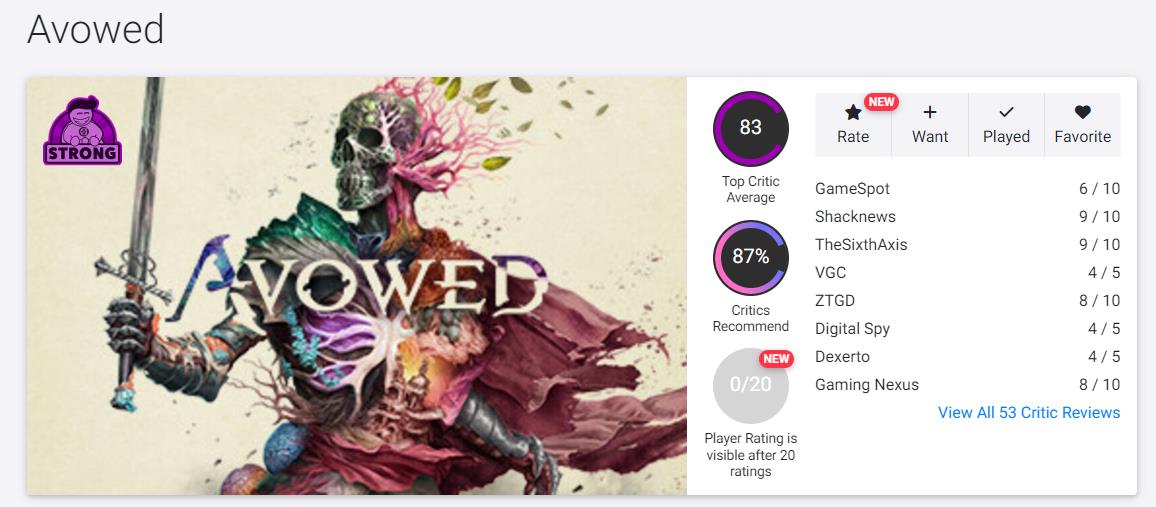Open the Dexerto review

(x=842, y=357)
